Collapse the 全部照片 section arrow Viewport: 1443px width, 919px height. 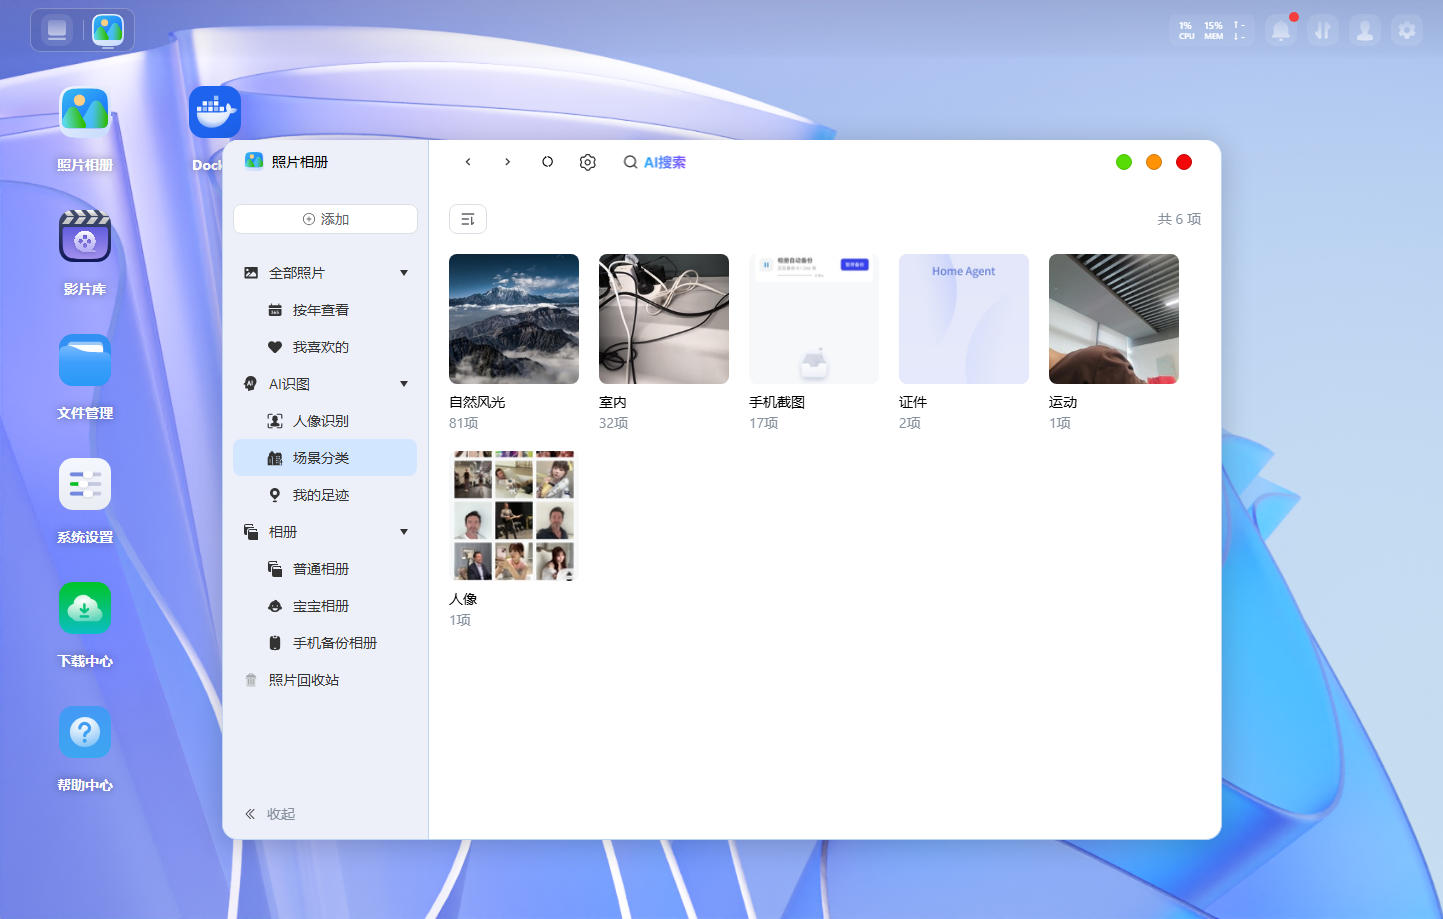click(404, 273)
